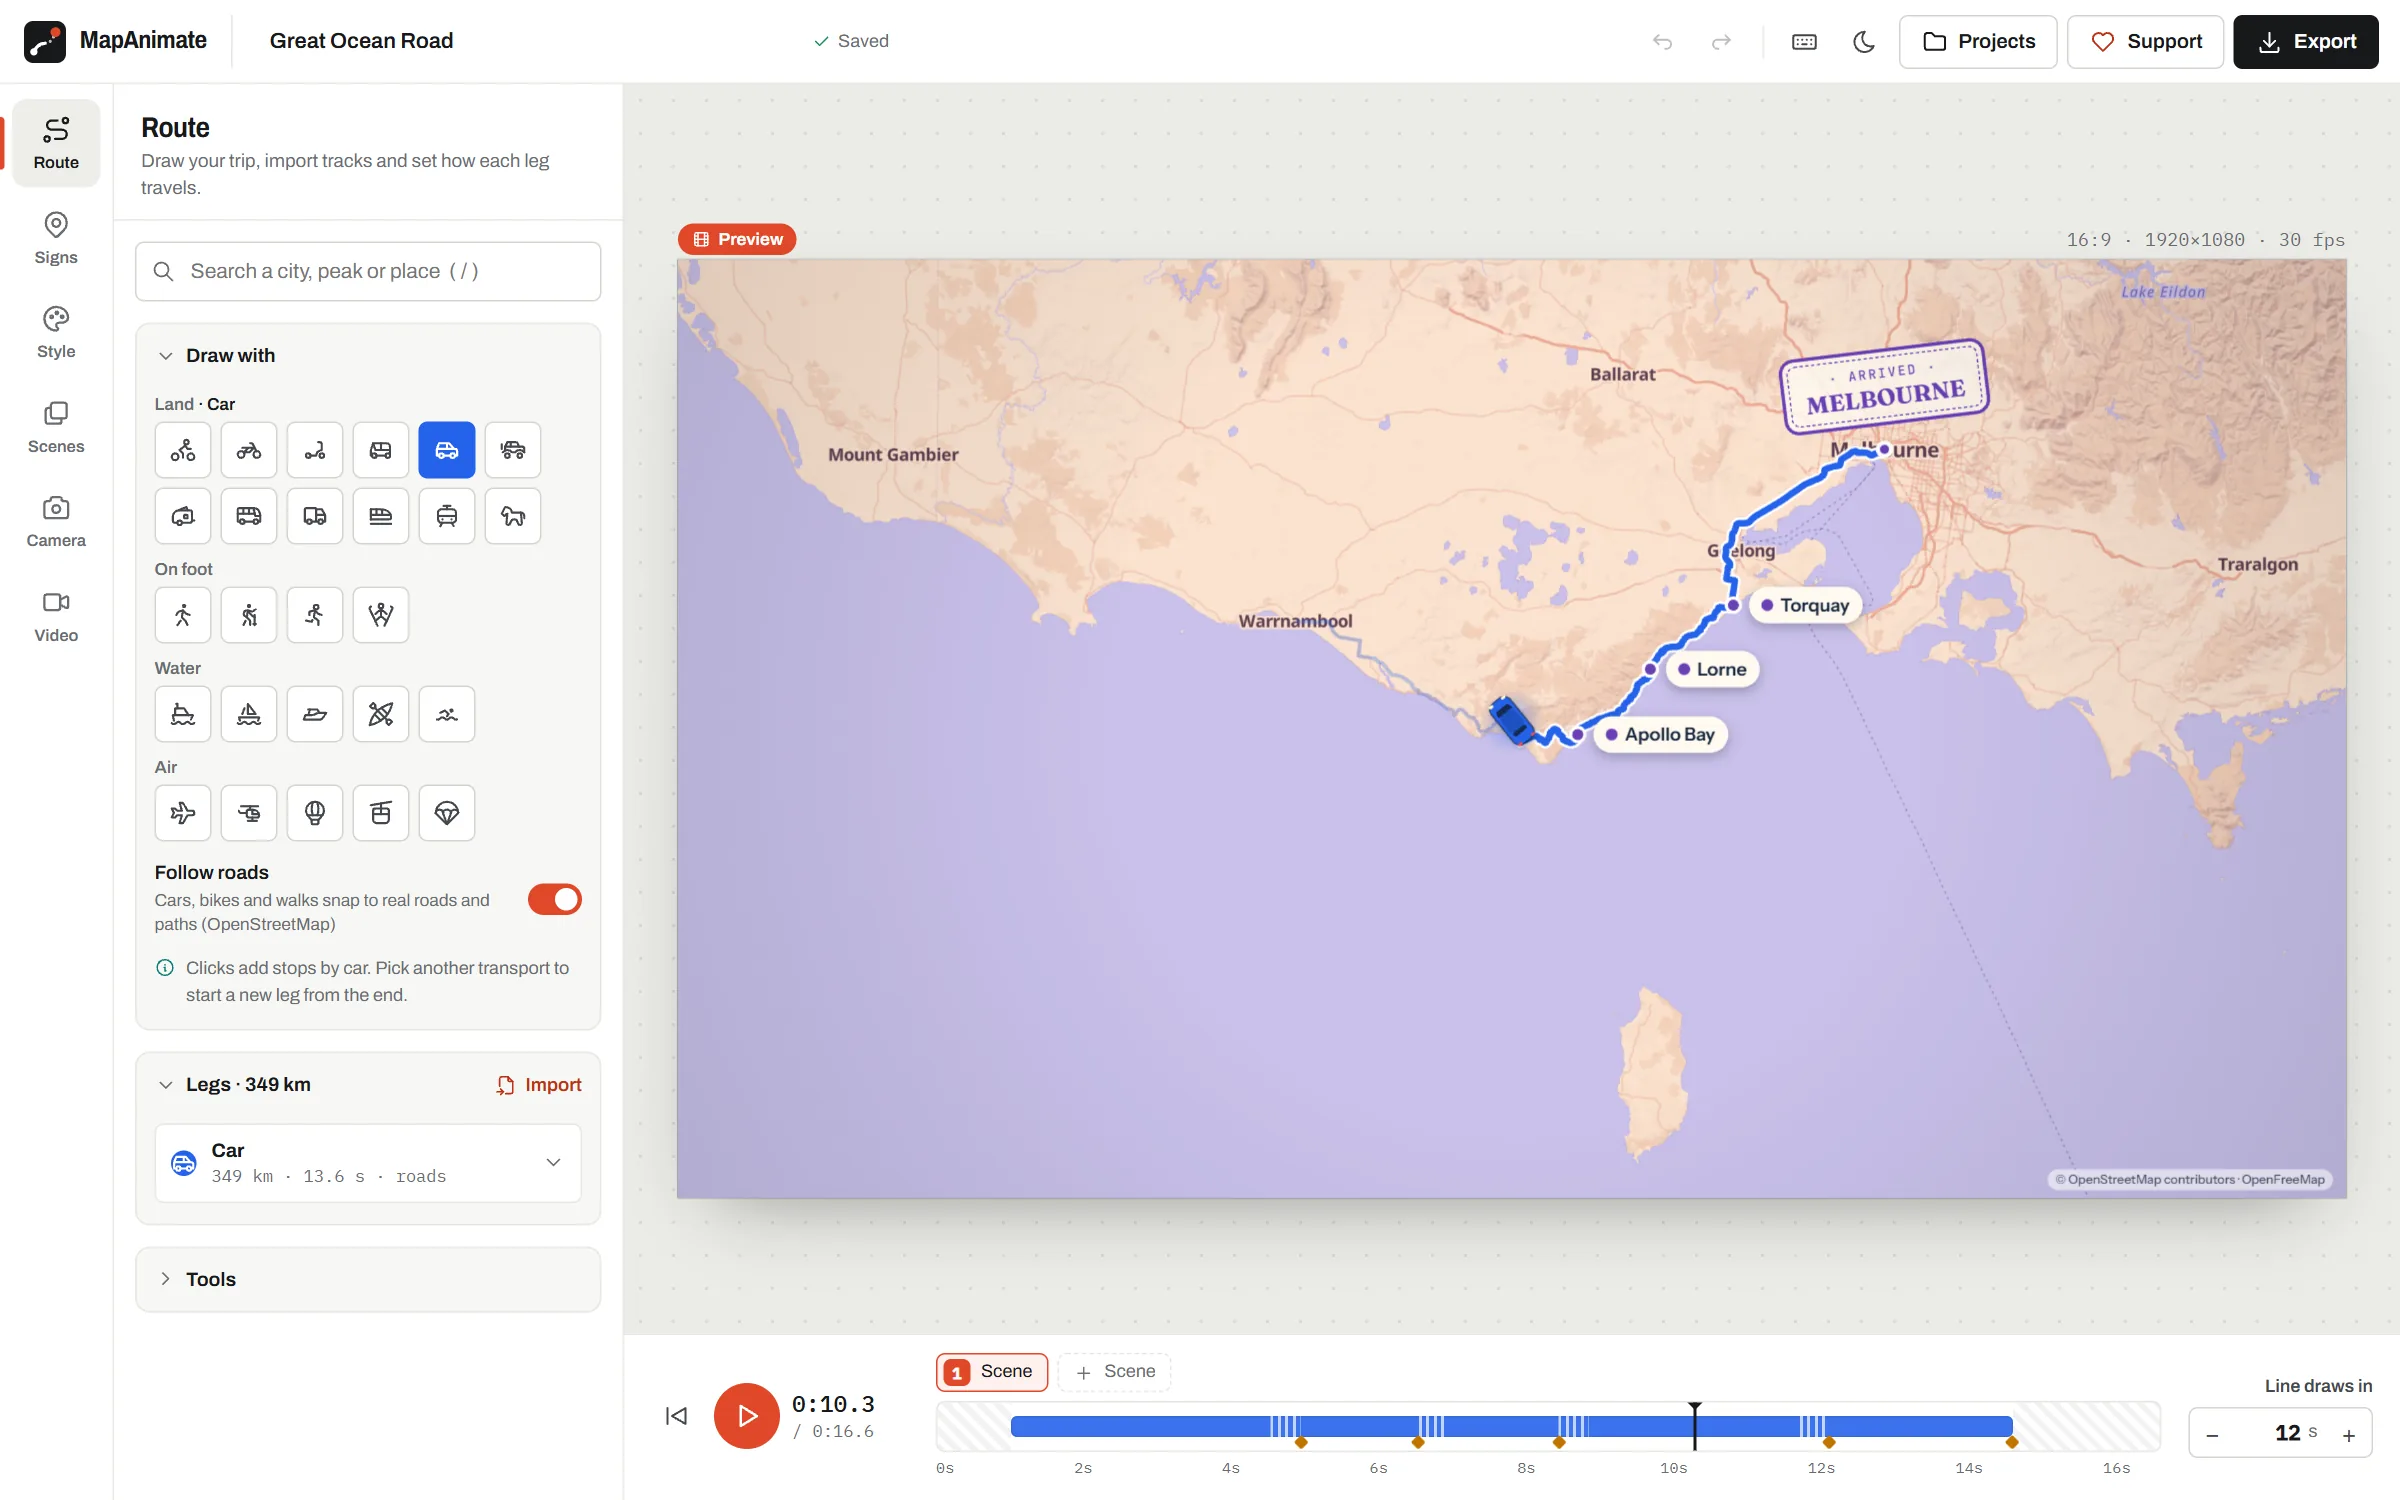
Task: Select the motorcycle transport icon
Action: click(x=249, y=450)
